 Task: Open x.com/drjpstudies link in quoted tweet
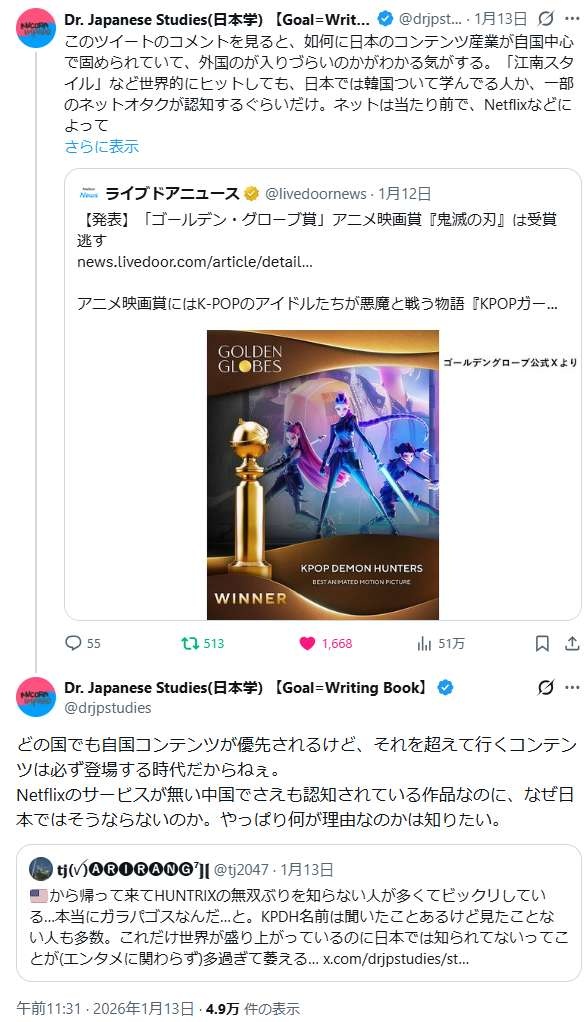click(396, 959)
